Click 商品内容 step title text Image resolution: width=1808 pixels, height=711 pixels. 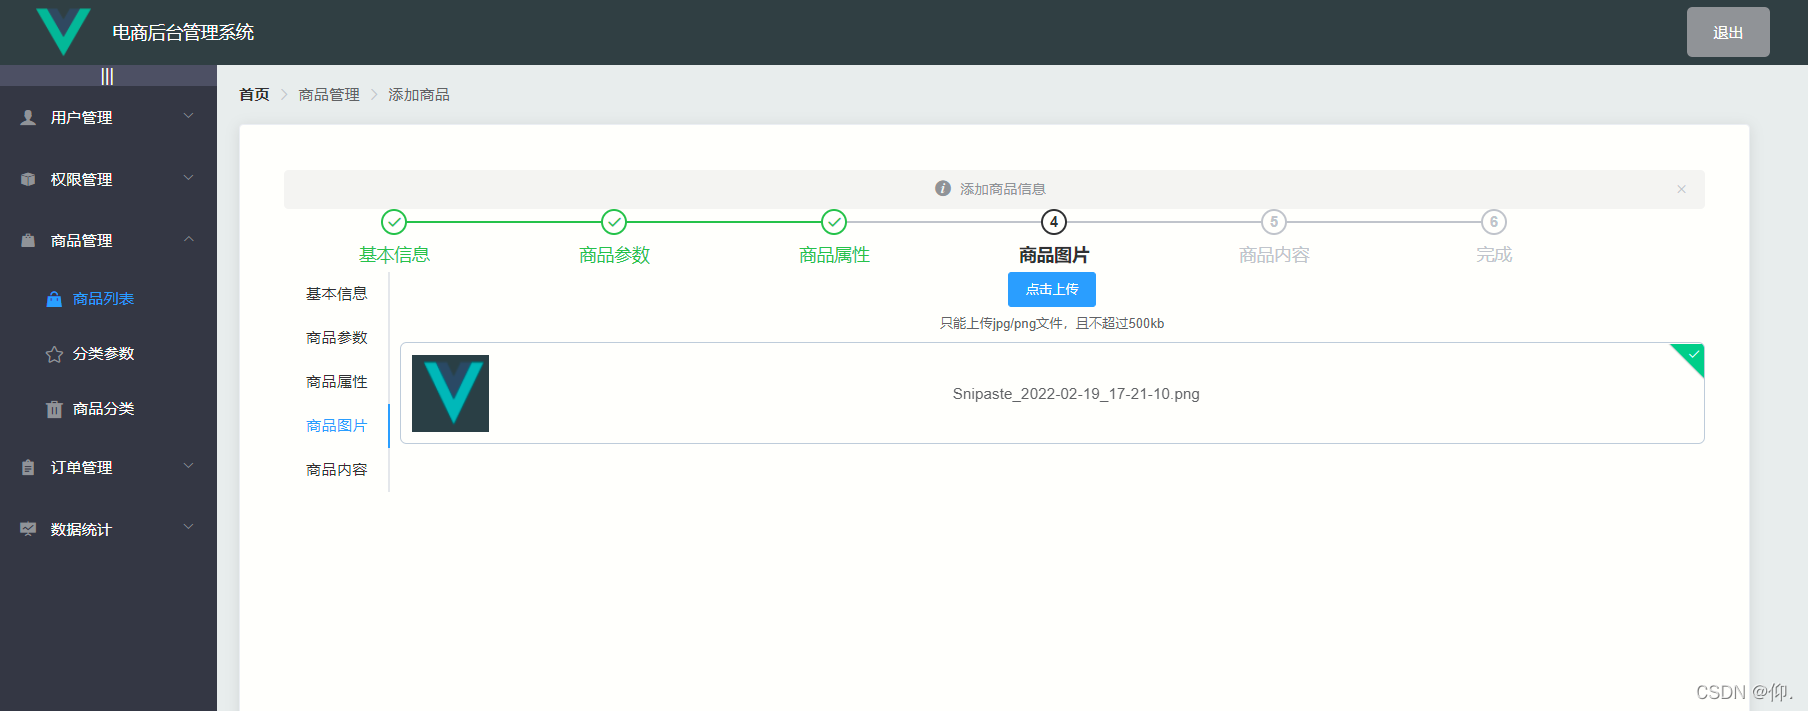coord(1274,255)
